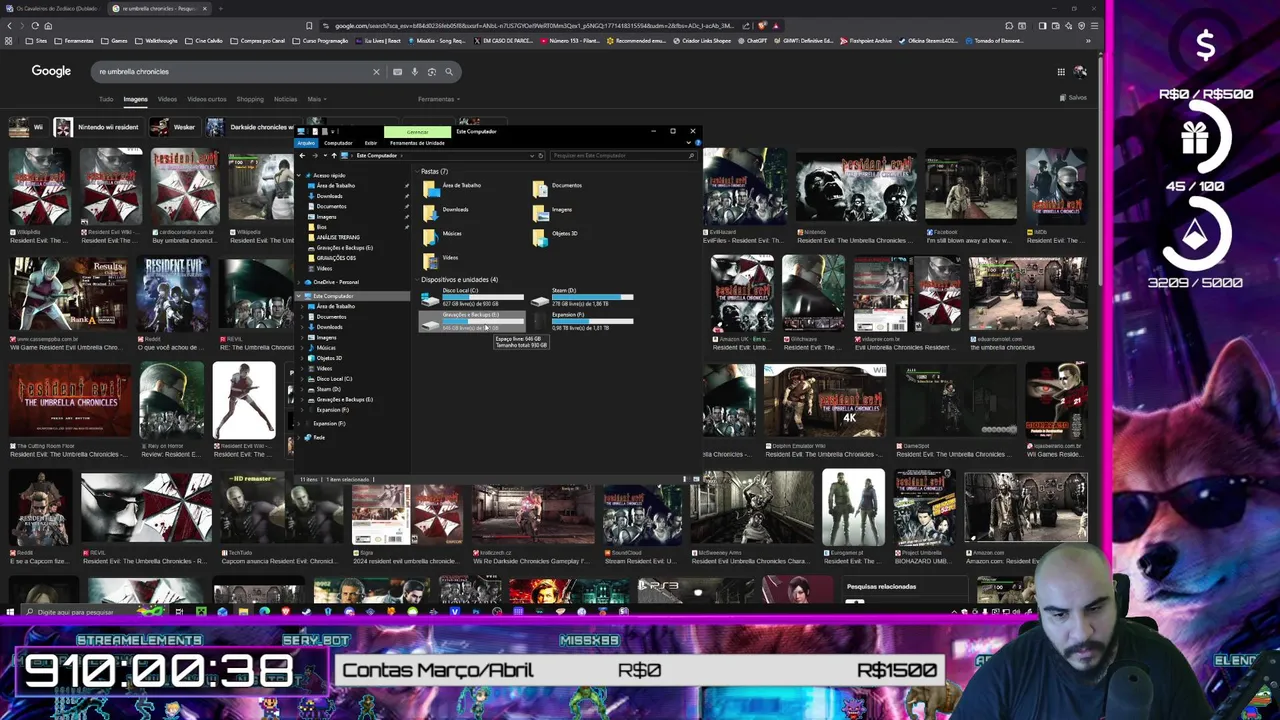This screenshot has height=720, width=1280.
Task: Open the Flashpoint Archive bookmark
Action: (x=866, y=41)
